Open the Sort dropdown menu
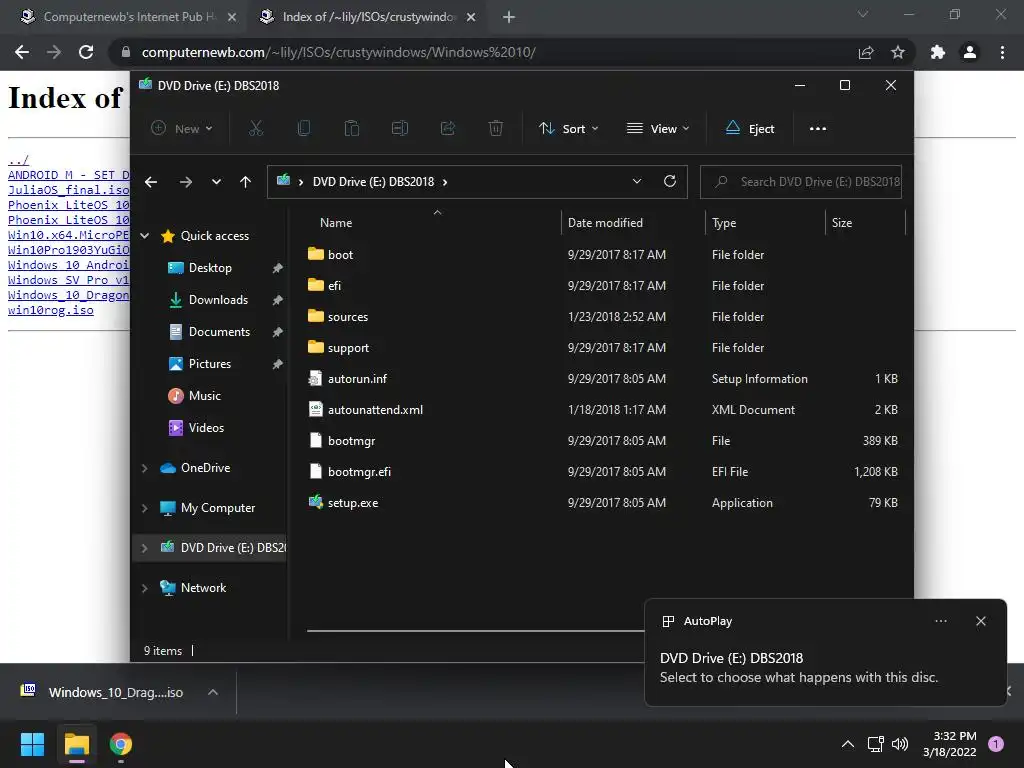This screenshot has height=768, width=1024. [568, 129]
